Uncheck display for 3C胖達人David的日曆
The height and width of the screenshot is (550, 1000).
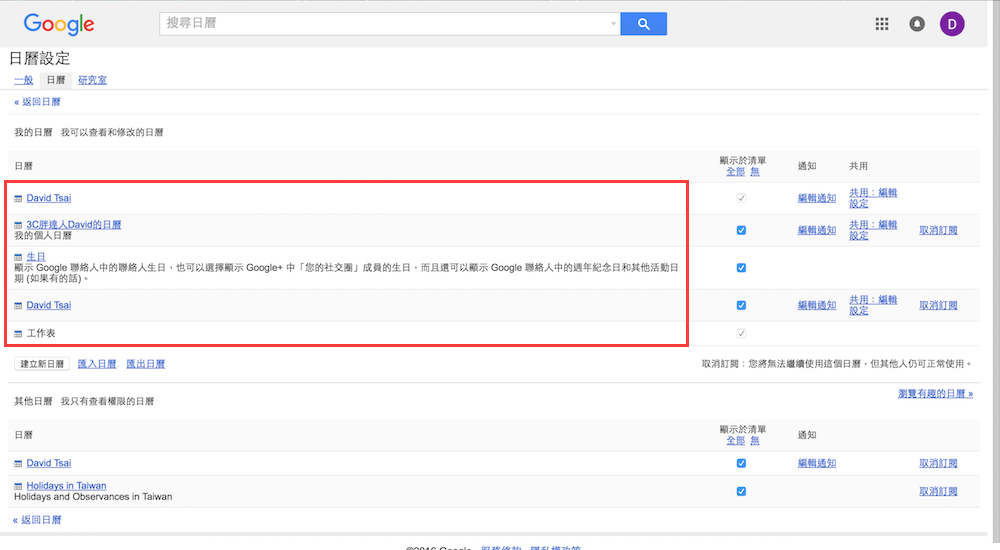pyautogui.click(x=741, y=230)
